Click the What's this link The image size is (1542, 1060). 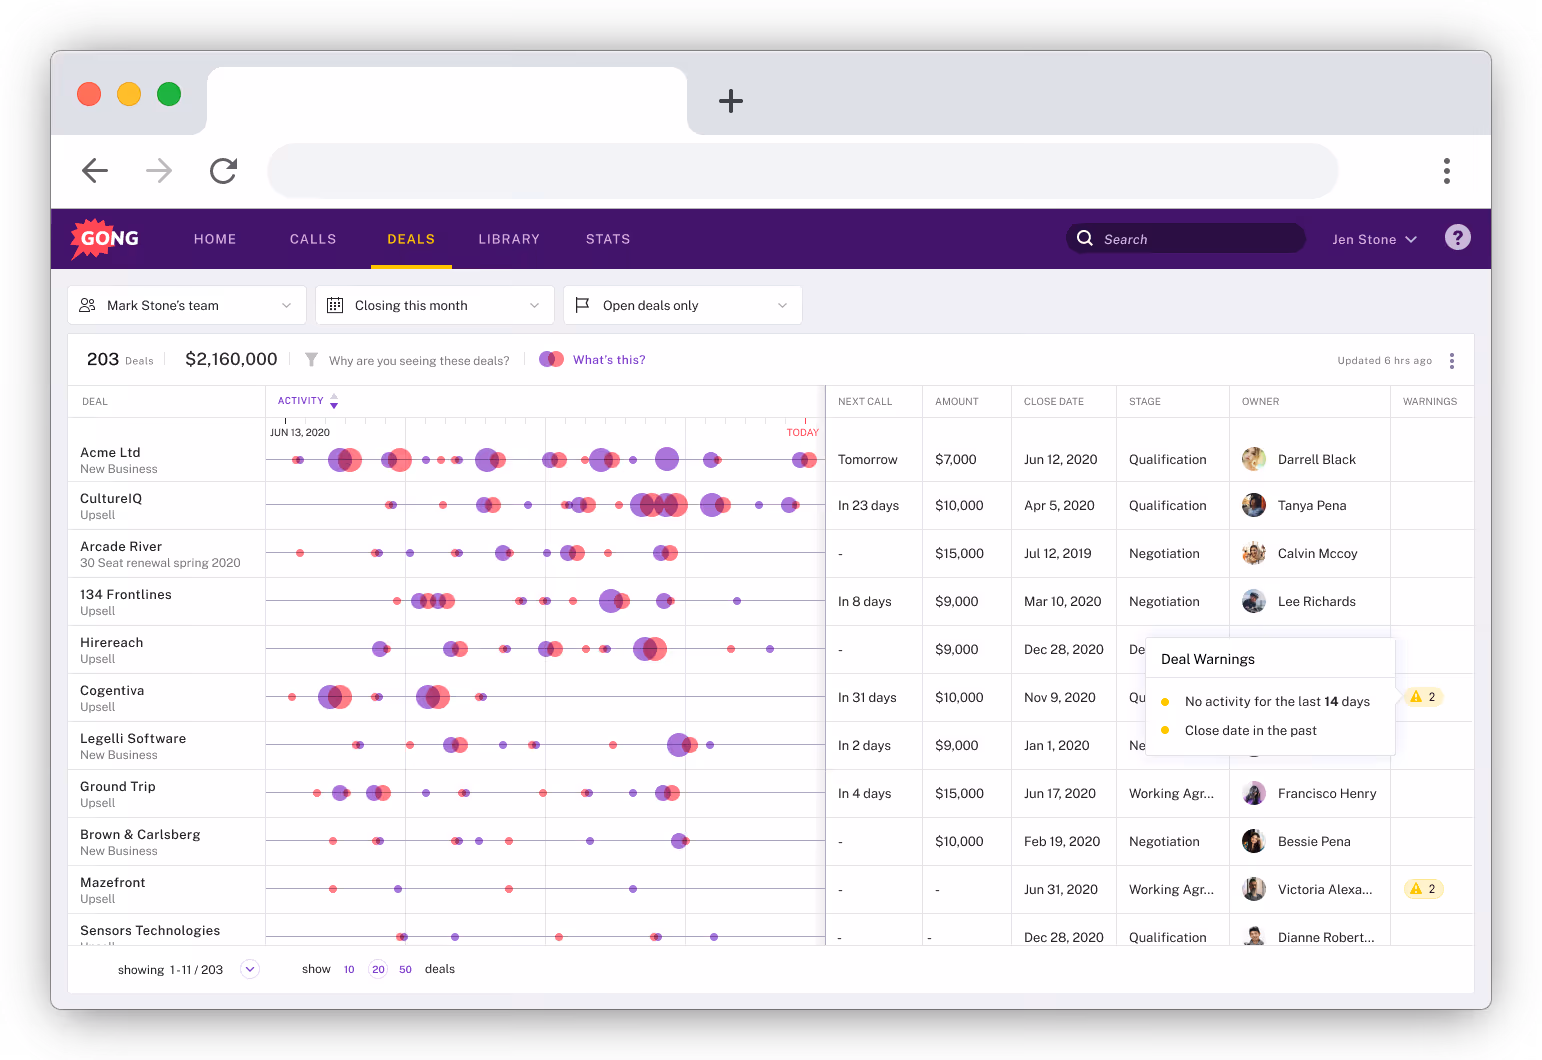coord(609,359)
